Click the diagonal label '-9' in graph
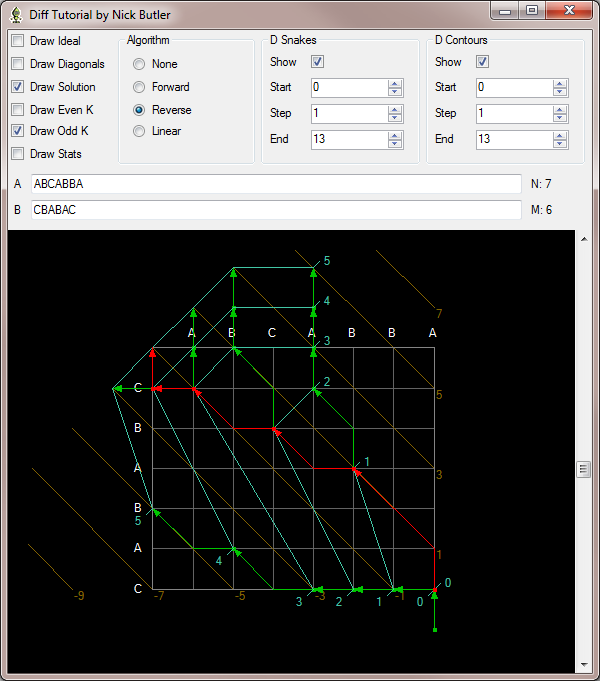The height and width of the screenshot is (681, 600). [79, 595]
